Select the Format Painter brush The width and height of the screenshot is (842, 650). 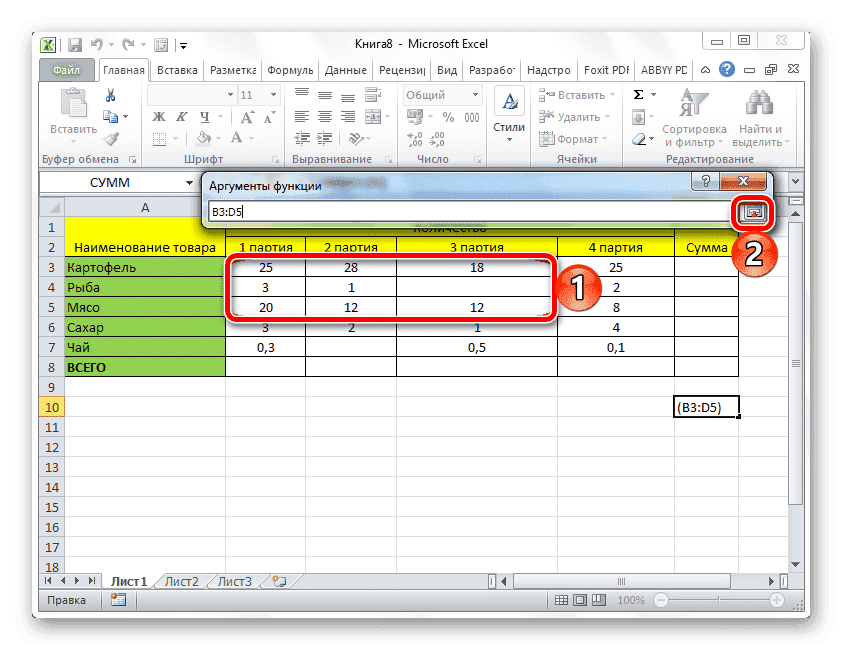point(112,139)
